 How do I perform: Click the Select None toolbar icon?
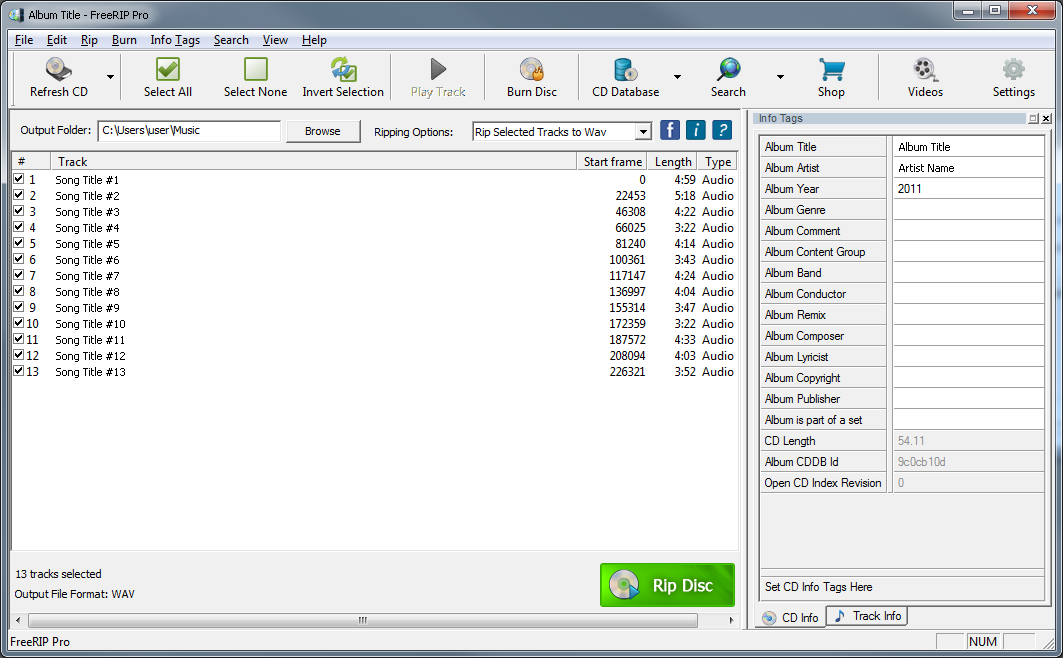tap(256, 70)
